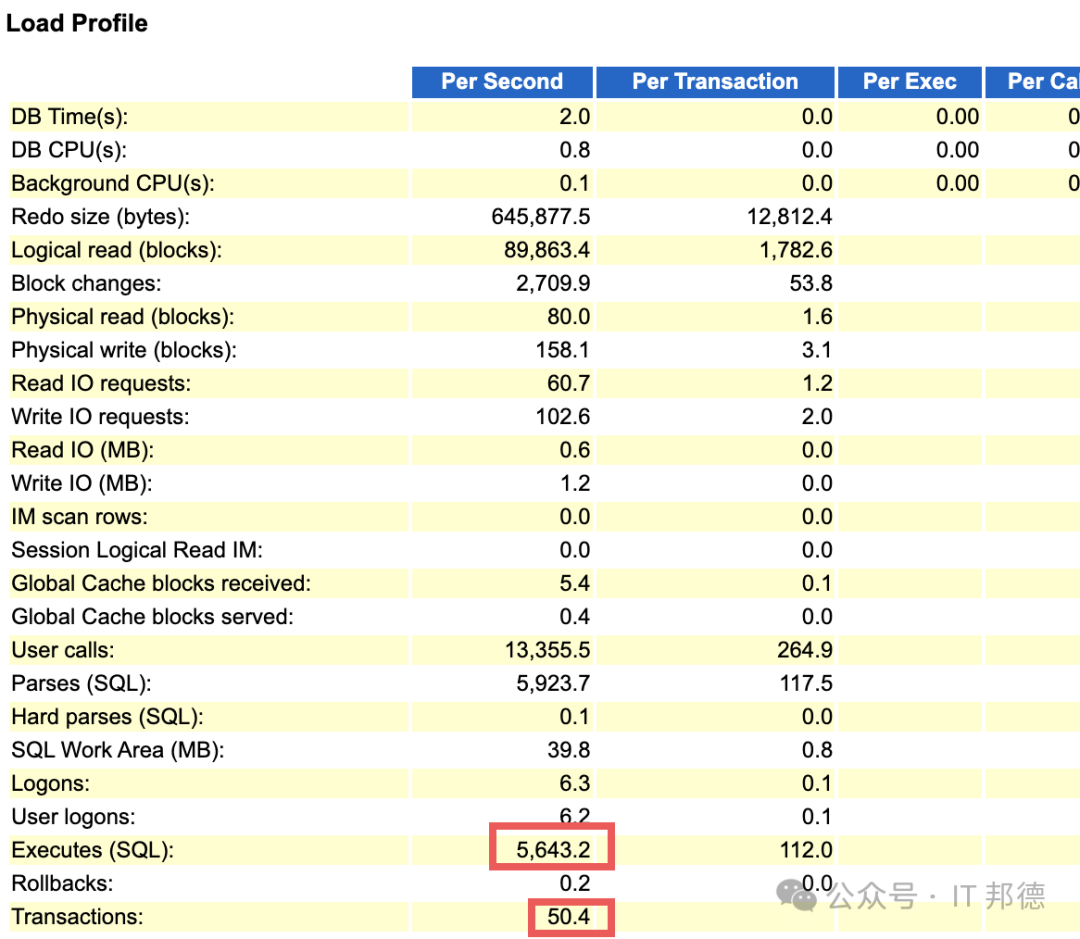Screen dimensions: 1080x939
Task: Click the "Physical write (blocks):" row label
Action: tap(124, 351)
